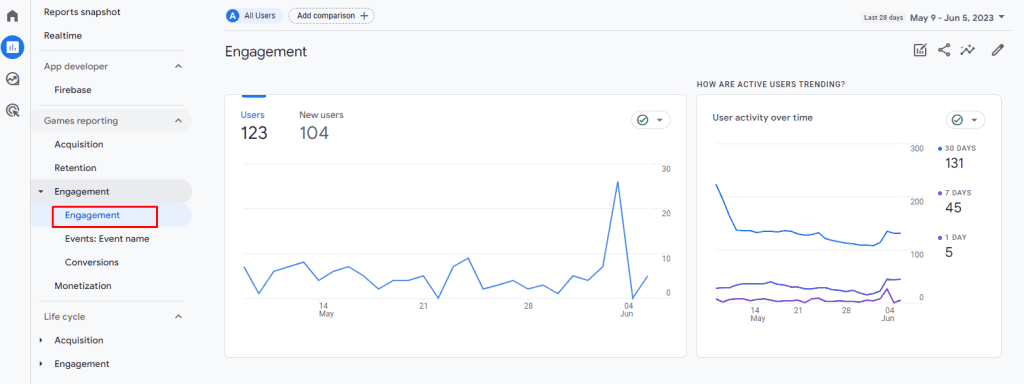The height and width of the screenshot is (384, 1024).
Task: Click the Add comparison button
Action: 331,16
